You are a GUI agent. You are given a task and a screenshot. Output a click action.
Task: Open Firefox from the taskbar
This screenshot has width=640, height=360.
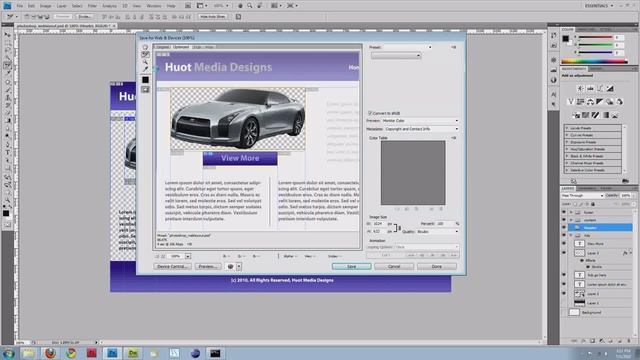point(51,353)
